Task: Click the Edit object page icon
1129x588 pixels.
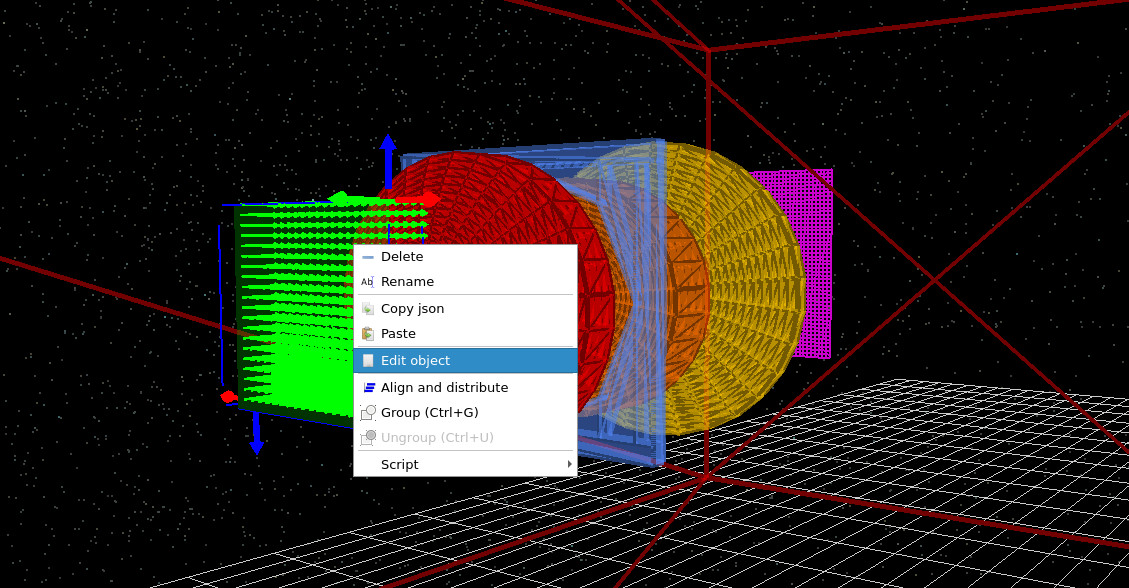Action: pos(368,360)
